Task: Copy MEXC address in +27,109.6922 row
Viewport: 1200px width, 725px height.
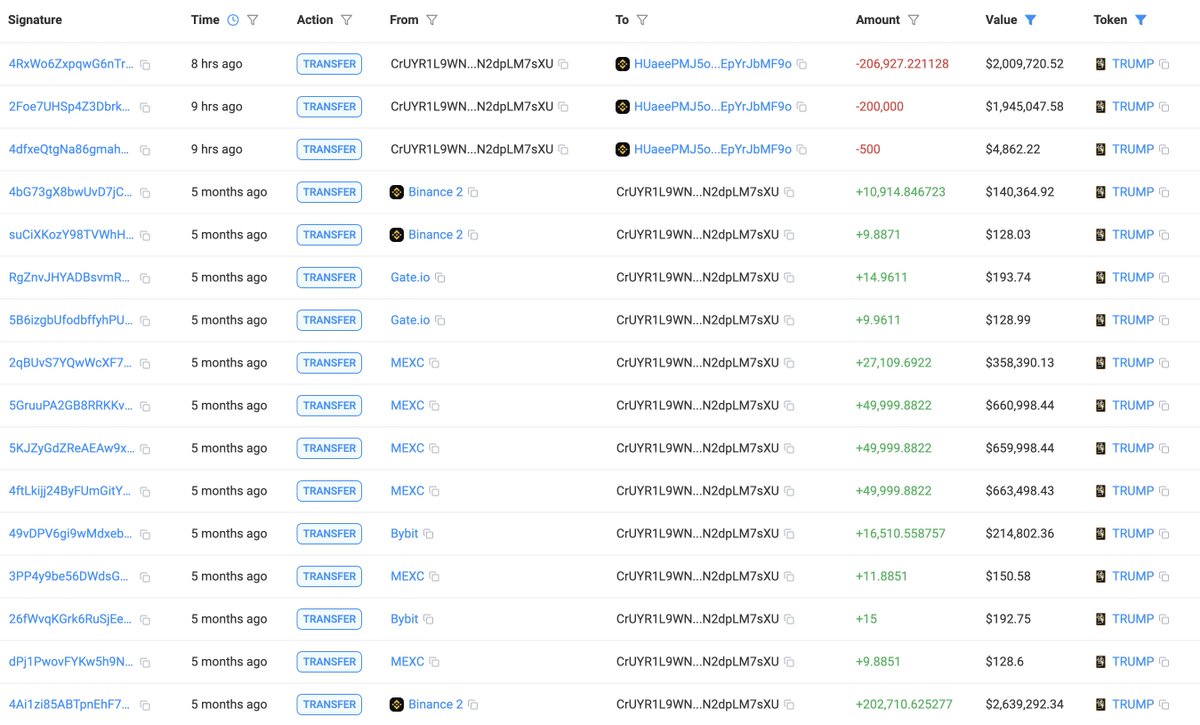Action: [x=435, y=364]
